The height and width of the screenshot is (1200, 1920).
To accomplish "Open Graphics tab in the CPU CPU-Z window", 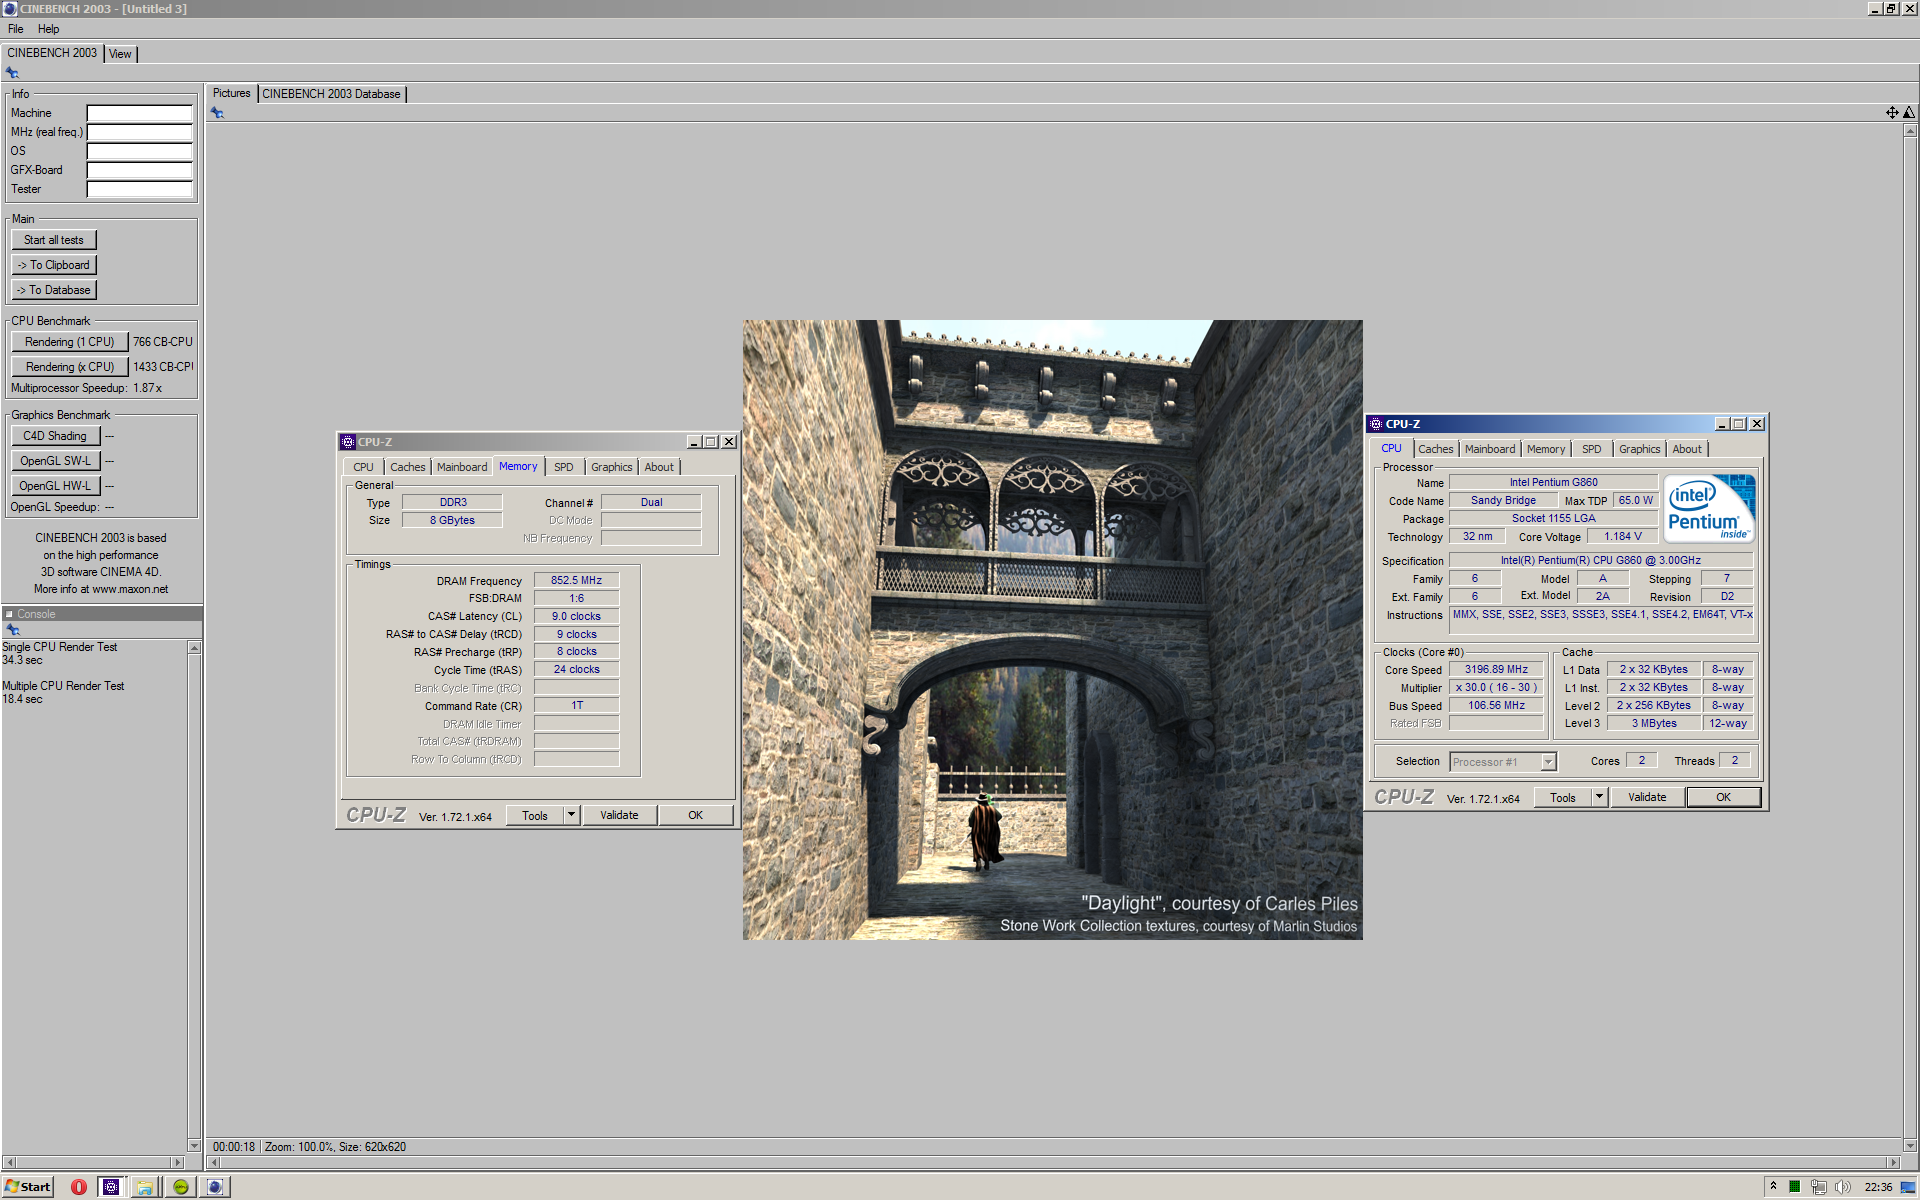I will 1639,449.
